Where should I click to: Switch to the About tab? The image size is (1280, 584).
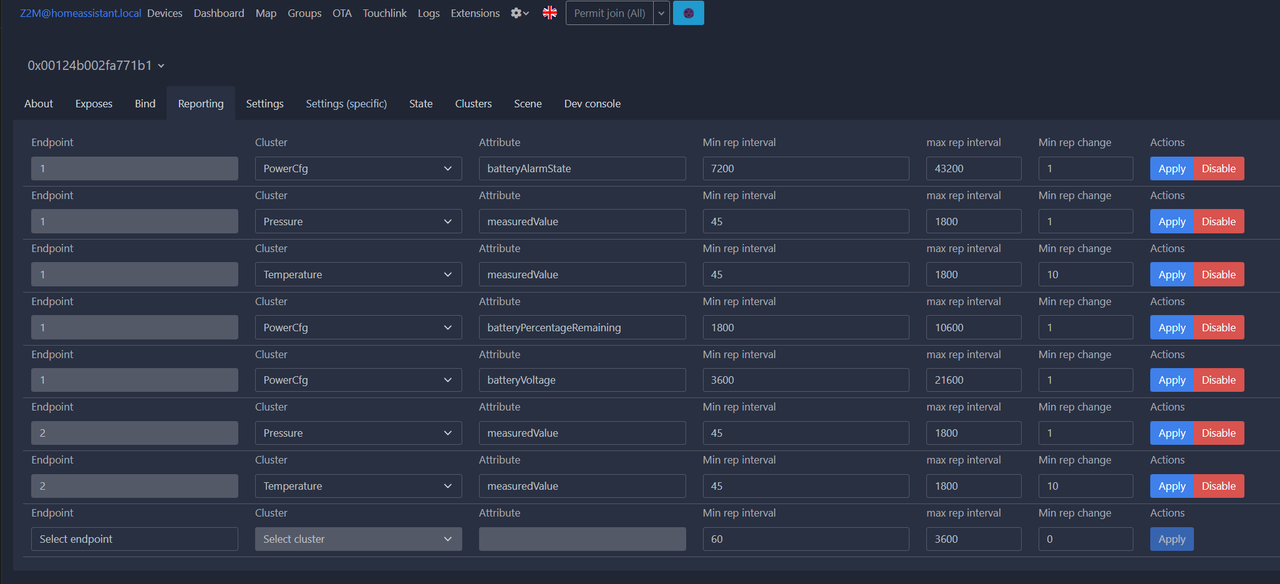39,103
